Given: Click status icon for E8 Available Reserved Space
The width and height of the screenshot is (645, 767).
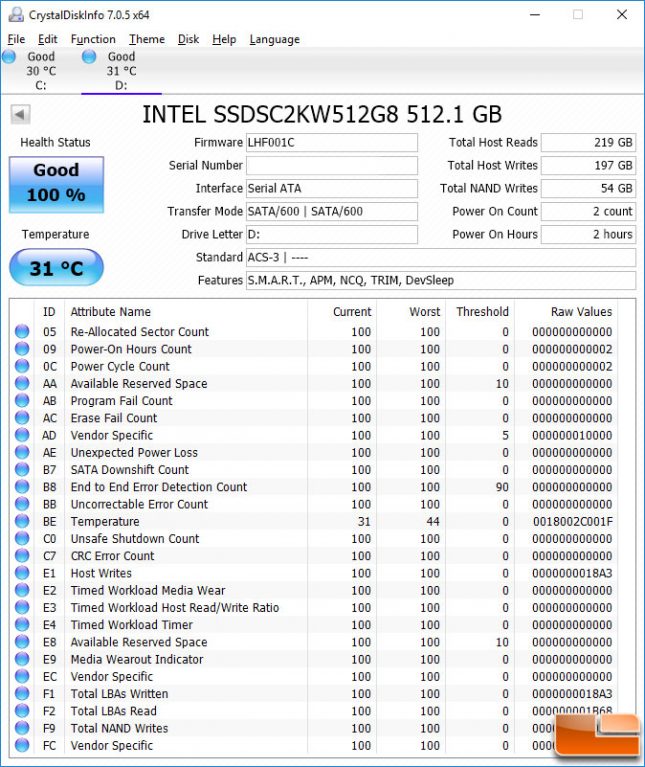Looking at the screenshot, I should (22, 642).
